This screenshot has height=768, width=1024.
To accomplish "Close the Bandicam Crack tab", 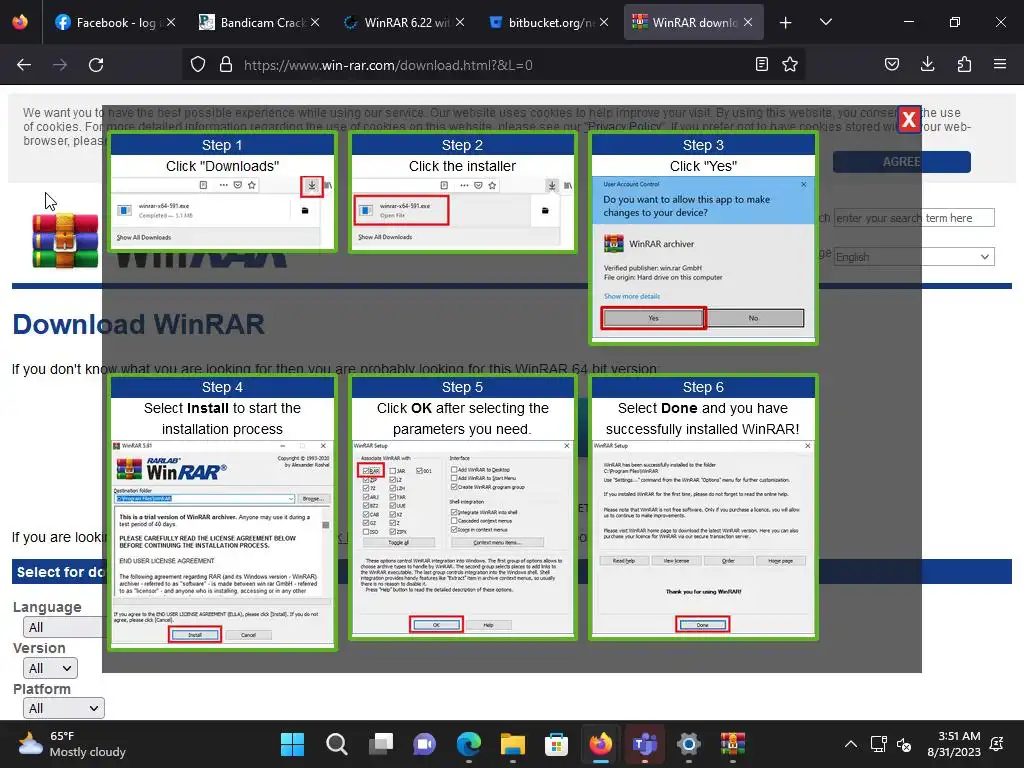I will 315,22.
